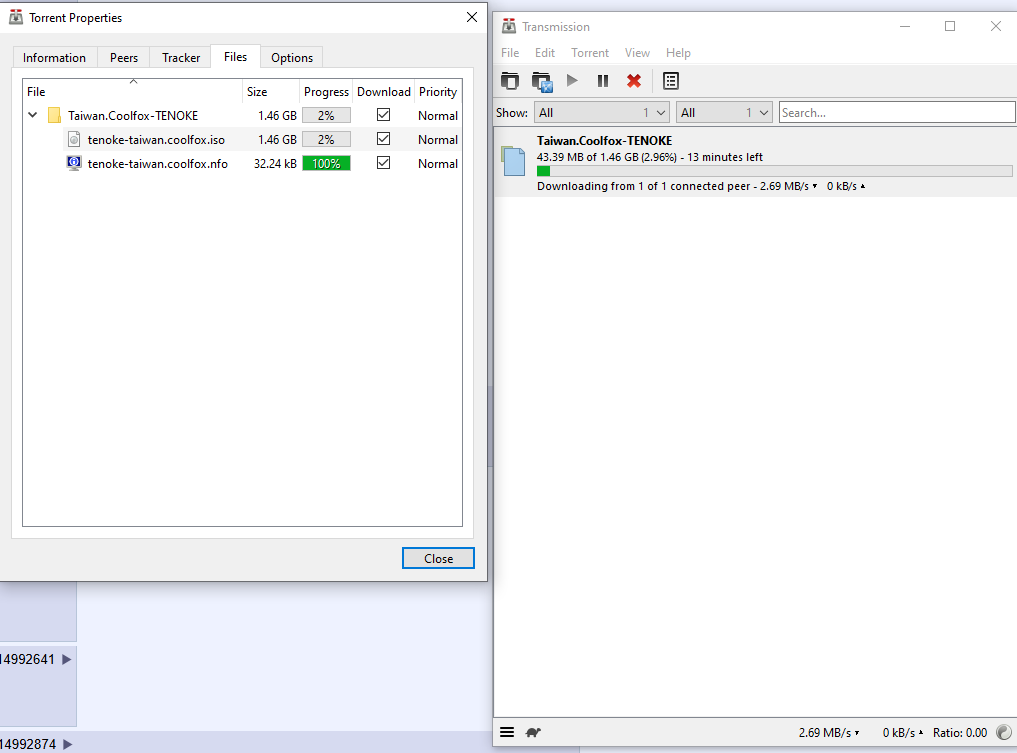
Task: Click Normal priority for the nfo file
Action: (438, 163)
